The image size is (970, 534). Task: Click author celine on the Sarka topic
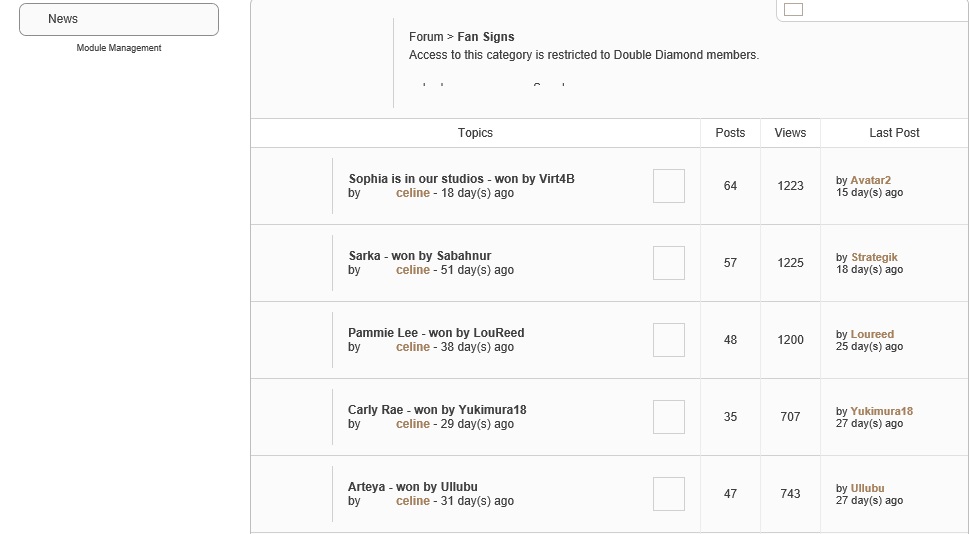click(413, 270)
